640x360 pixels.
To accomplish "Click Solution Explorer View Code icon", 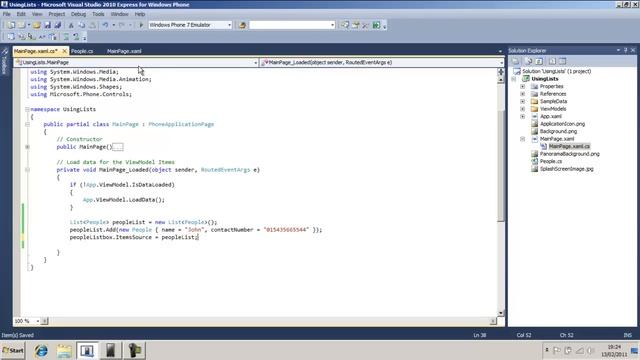I will tap(552, 61).
